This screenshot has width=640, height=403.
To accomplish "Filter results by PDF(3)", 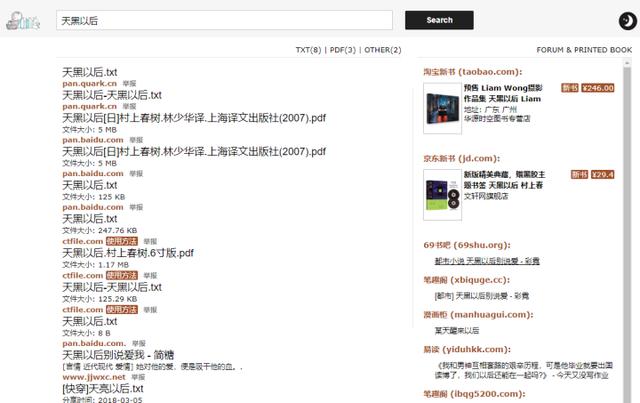I will click(x=343, y=50).
